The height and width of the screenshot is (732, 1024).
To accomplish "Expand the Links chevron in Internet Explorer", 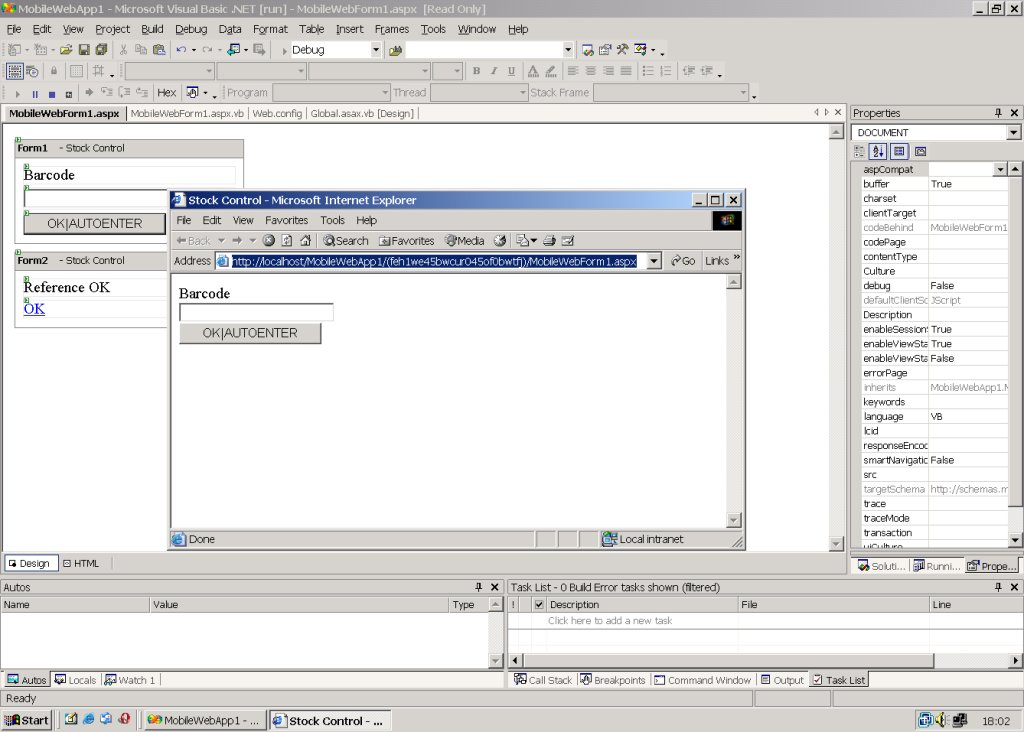I will [x=737, y=258].
